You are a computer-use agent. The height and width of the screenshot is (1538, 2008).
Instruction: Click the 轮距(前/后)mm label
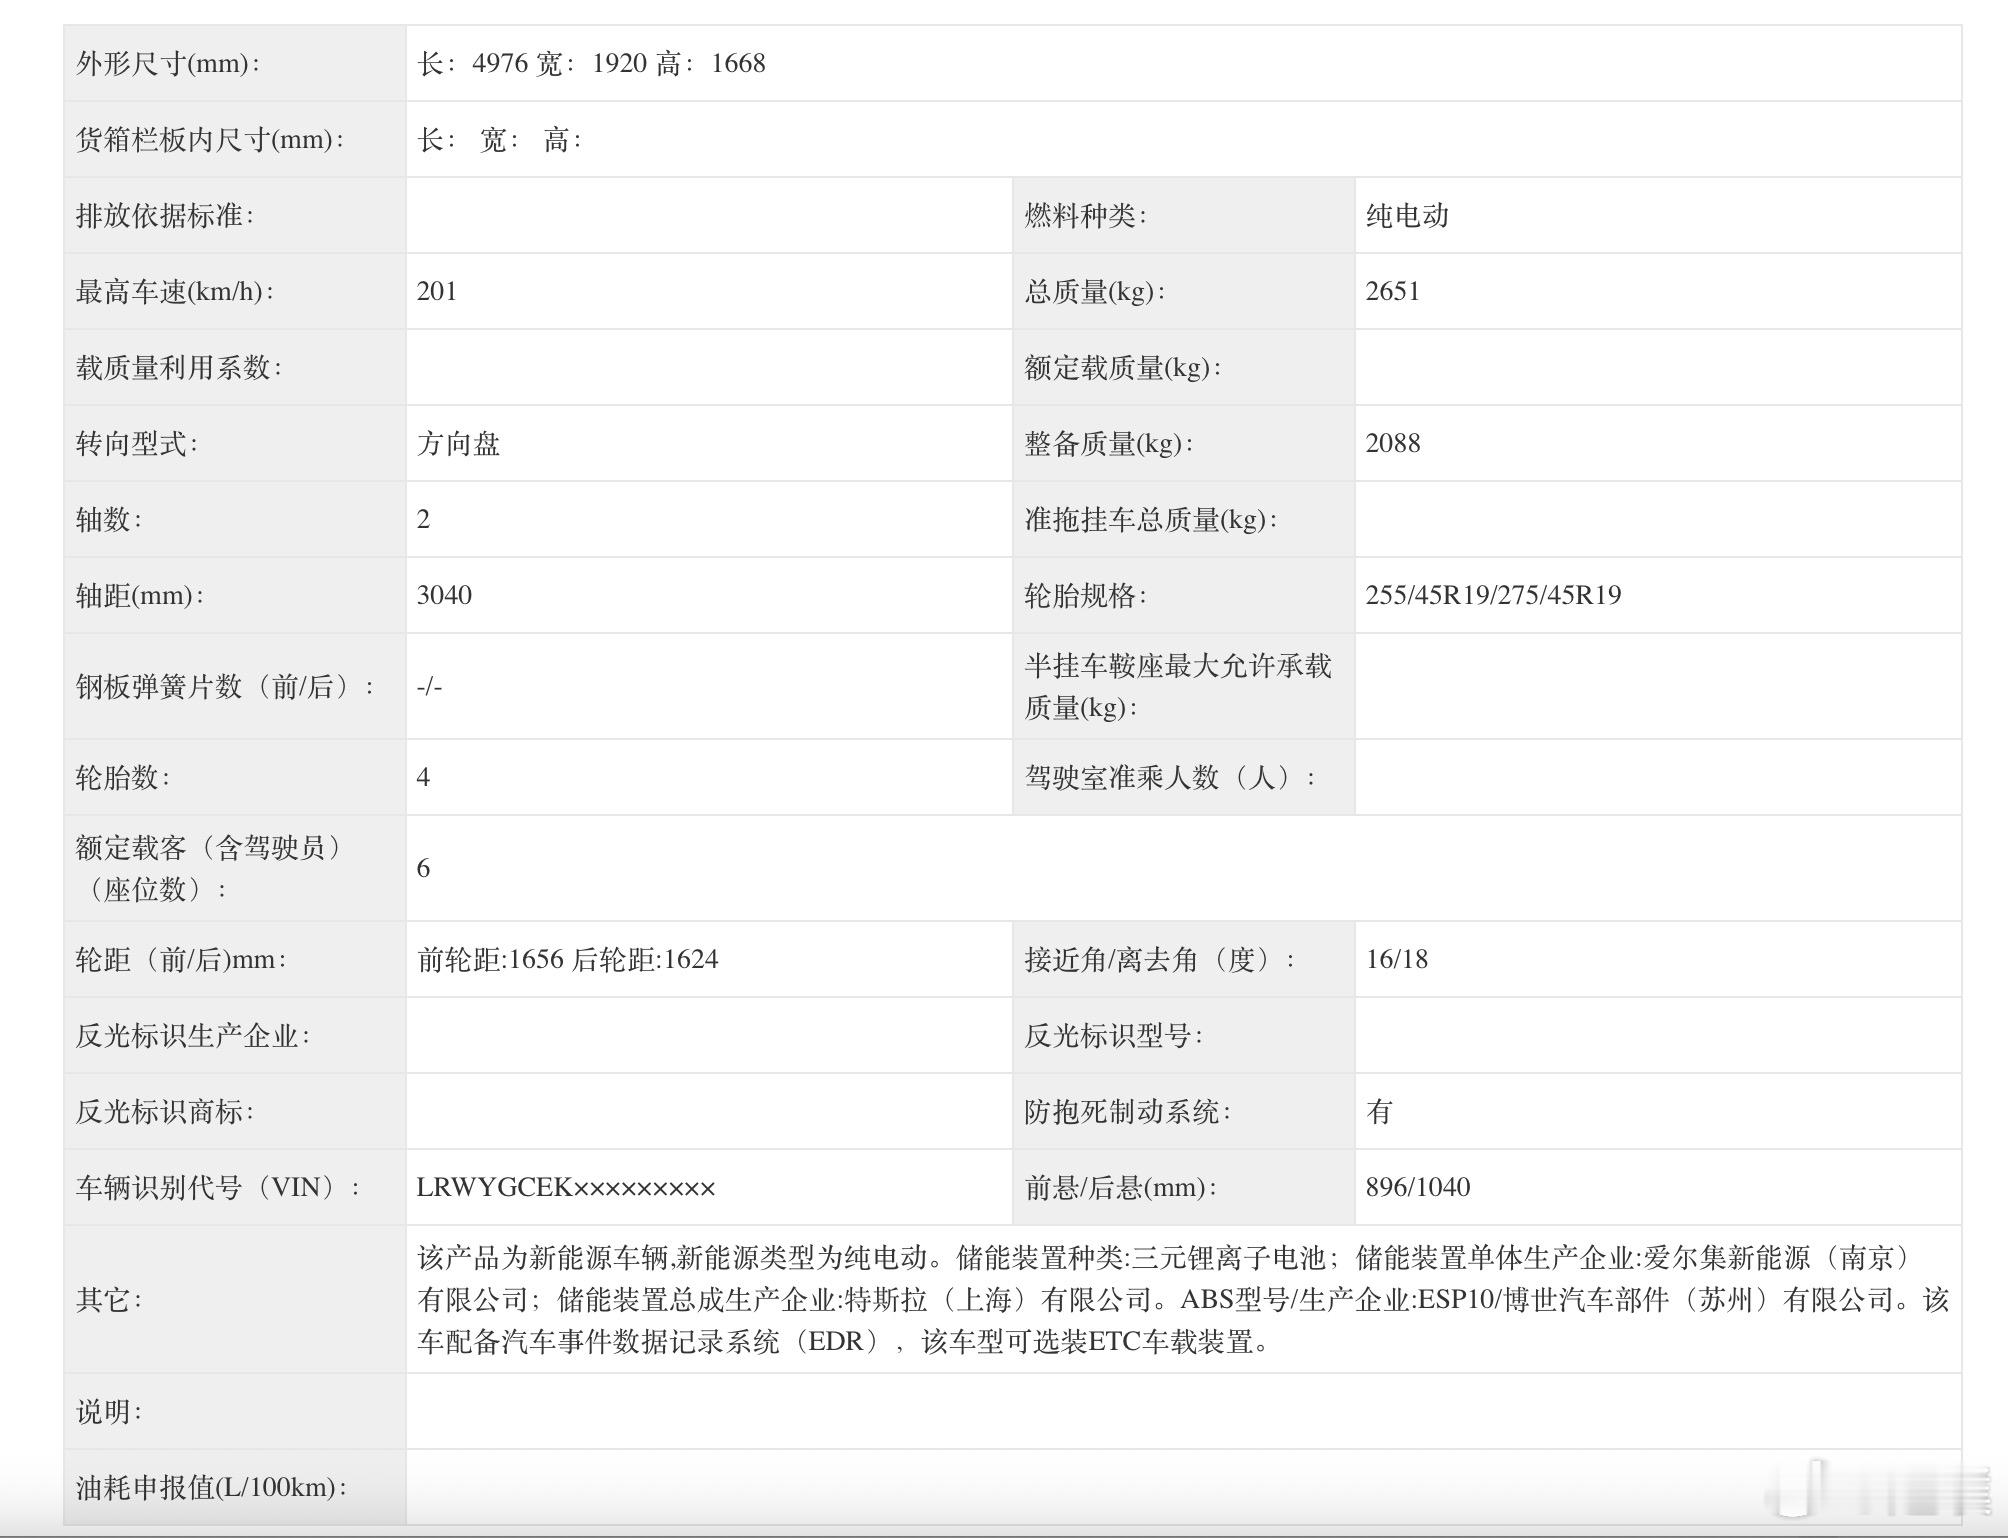182,960
